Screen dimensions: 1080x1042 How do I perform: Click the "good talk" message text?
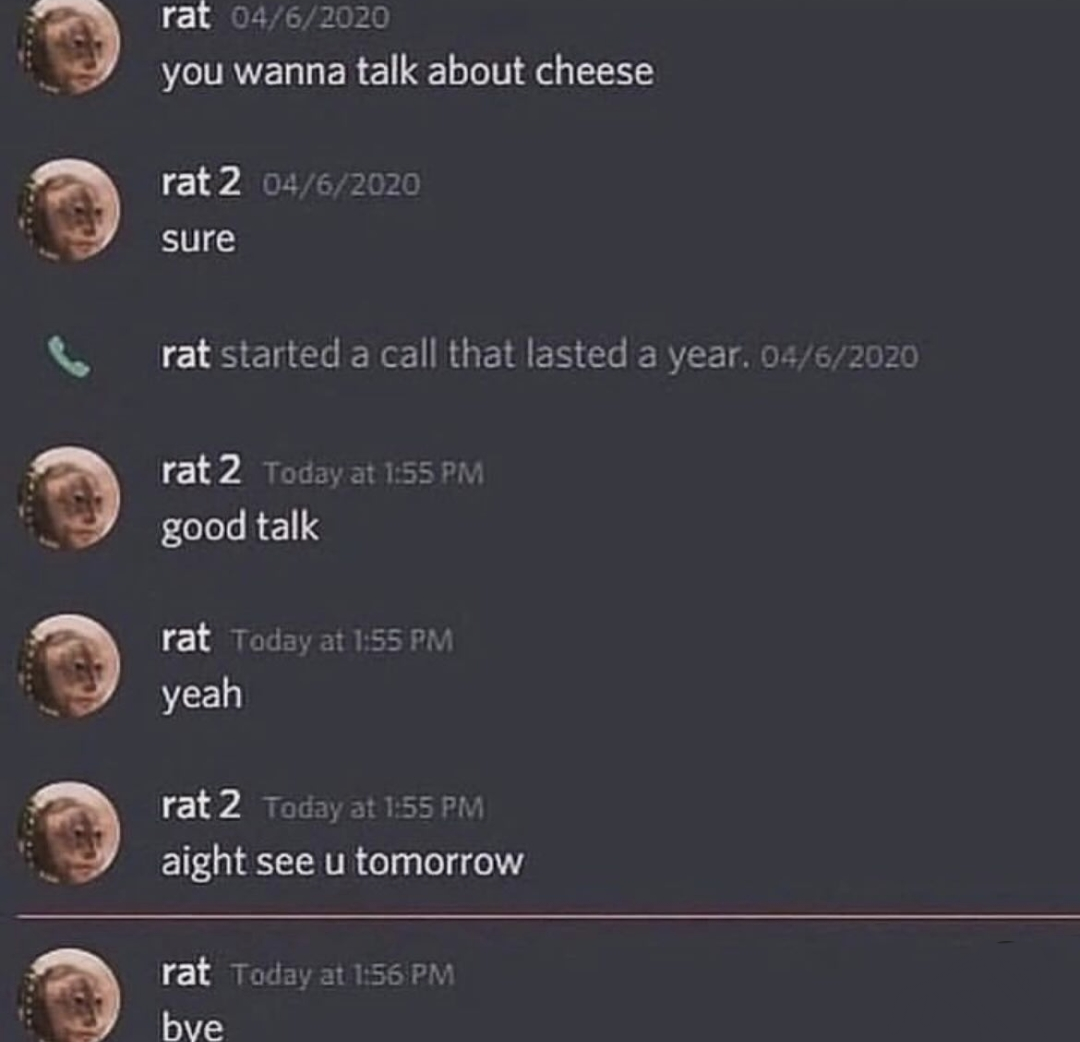[240, 528]
